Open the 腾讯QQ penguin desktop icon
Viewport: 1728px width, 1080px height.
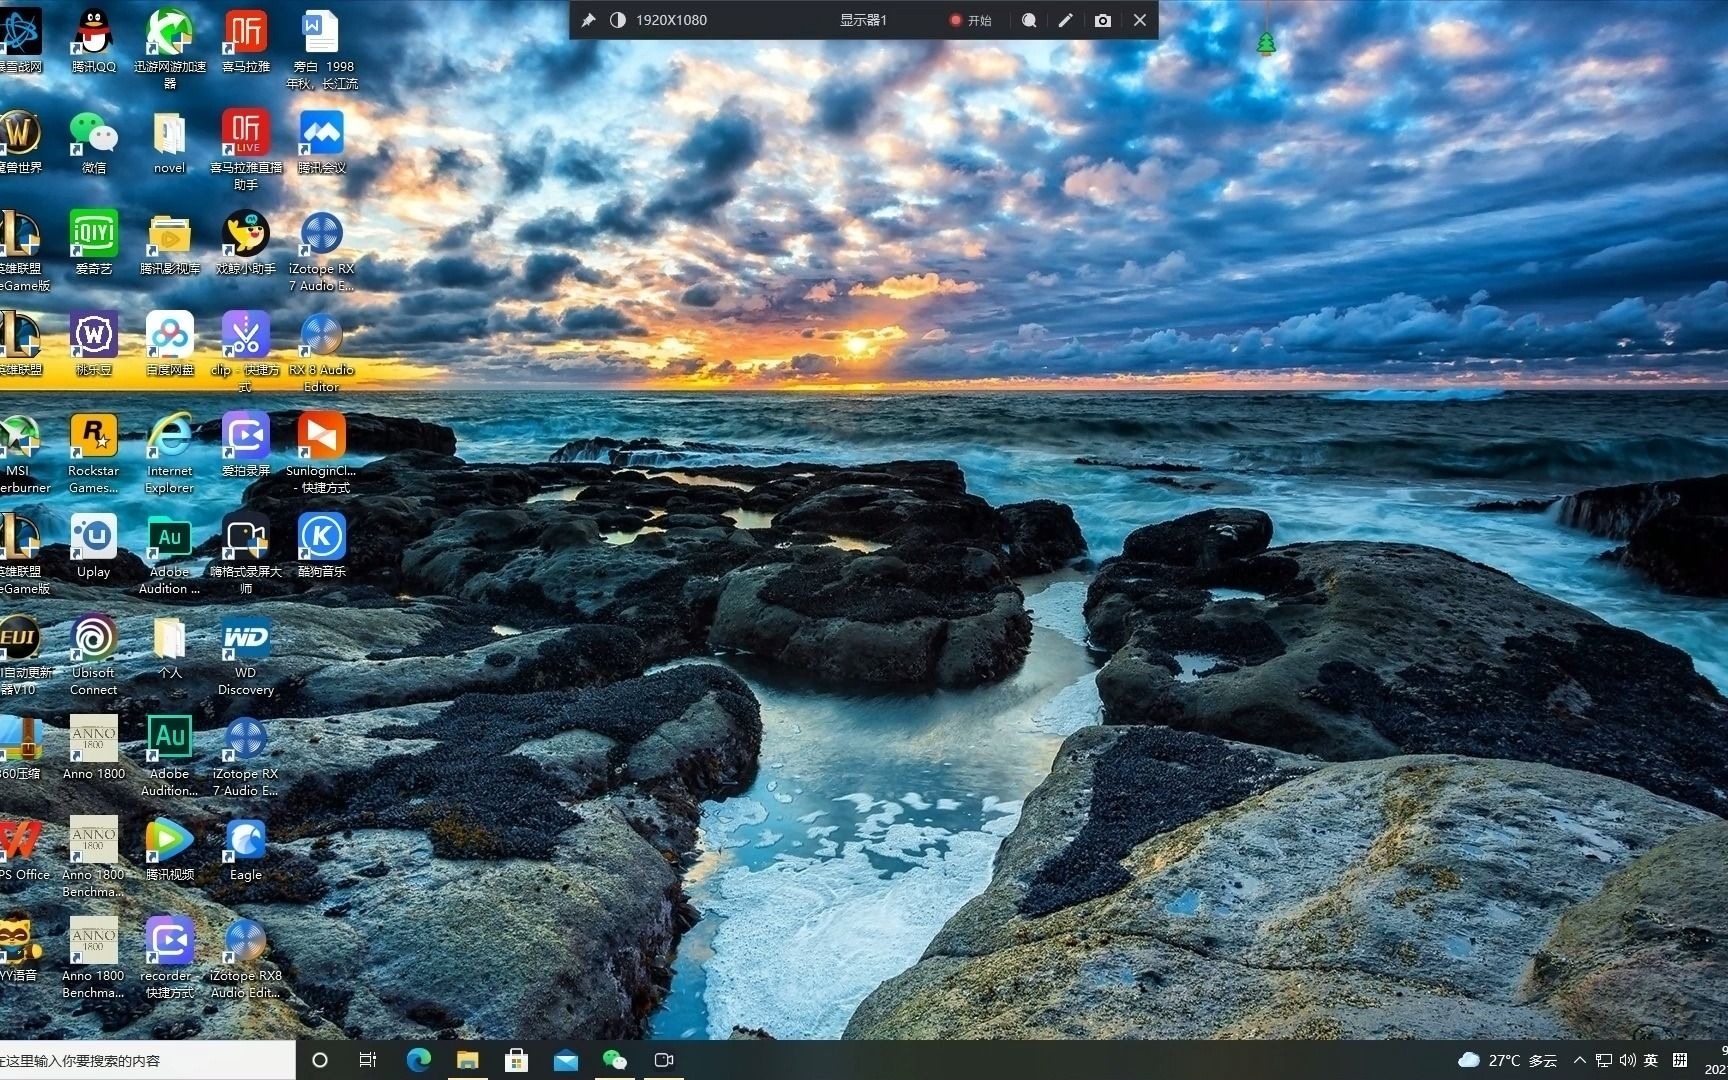click(94, 40)
